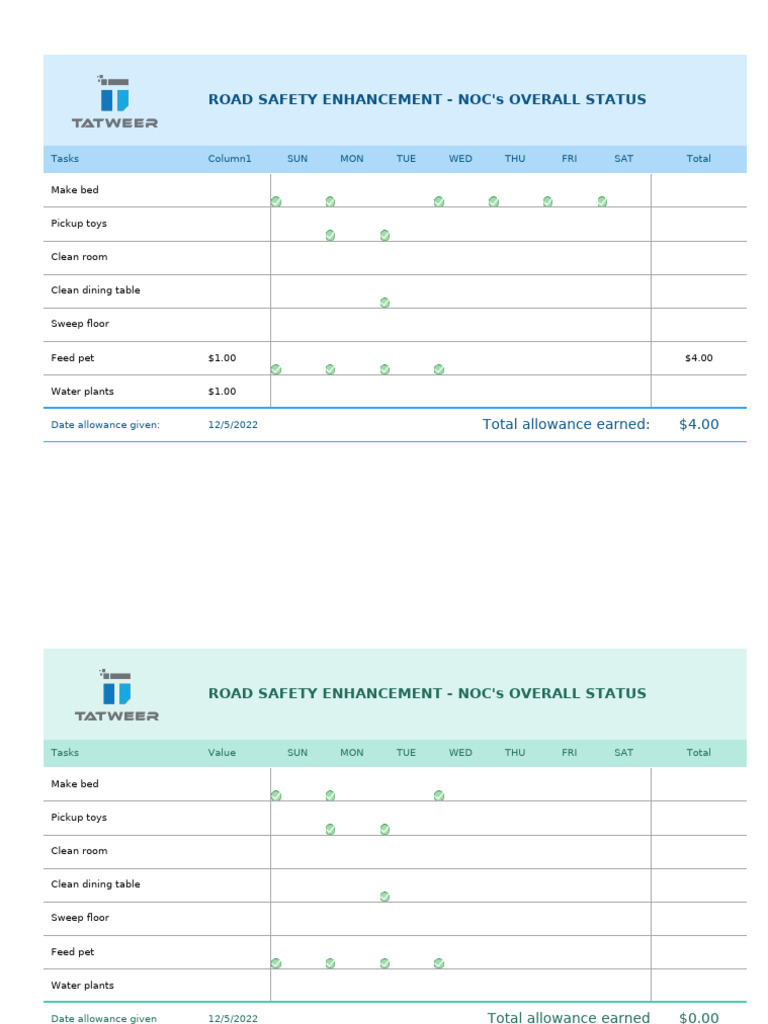Click Feed pet task name in green table
The width and height of the screenshot is (768, 1024).
click(x=72, y=952)
